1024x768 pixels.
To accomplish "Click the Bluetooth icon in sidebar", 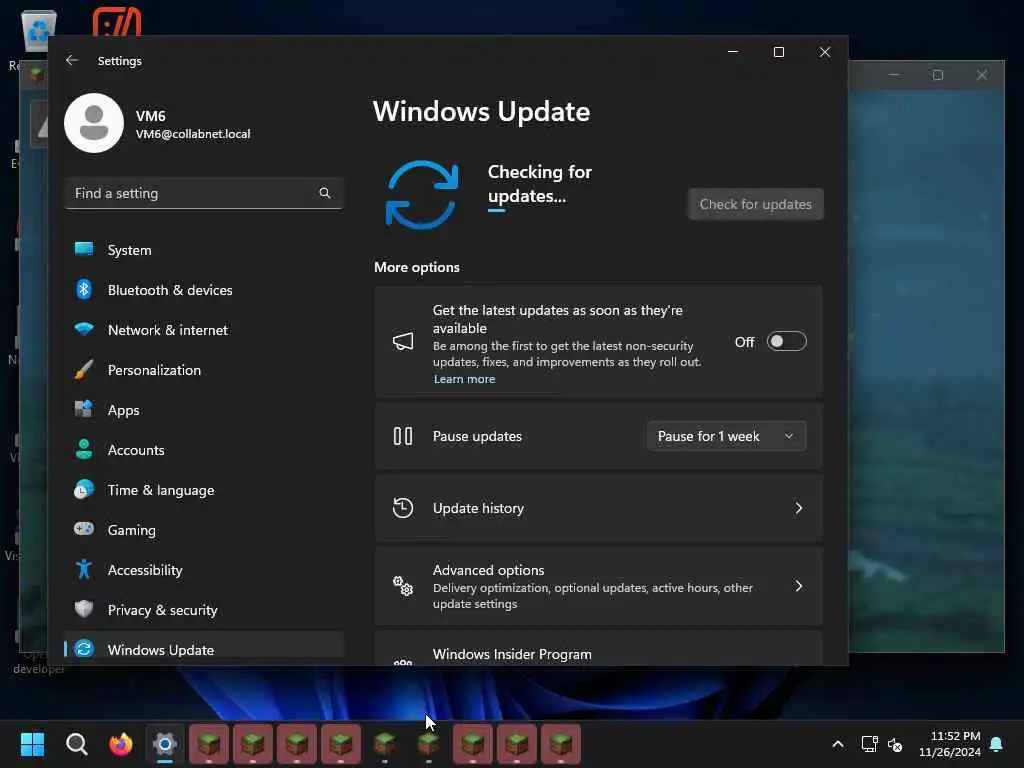I will [x=84, y=289].
